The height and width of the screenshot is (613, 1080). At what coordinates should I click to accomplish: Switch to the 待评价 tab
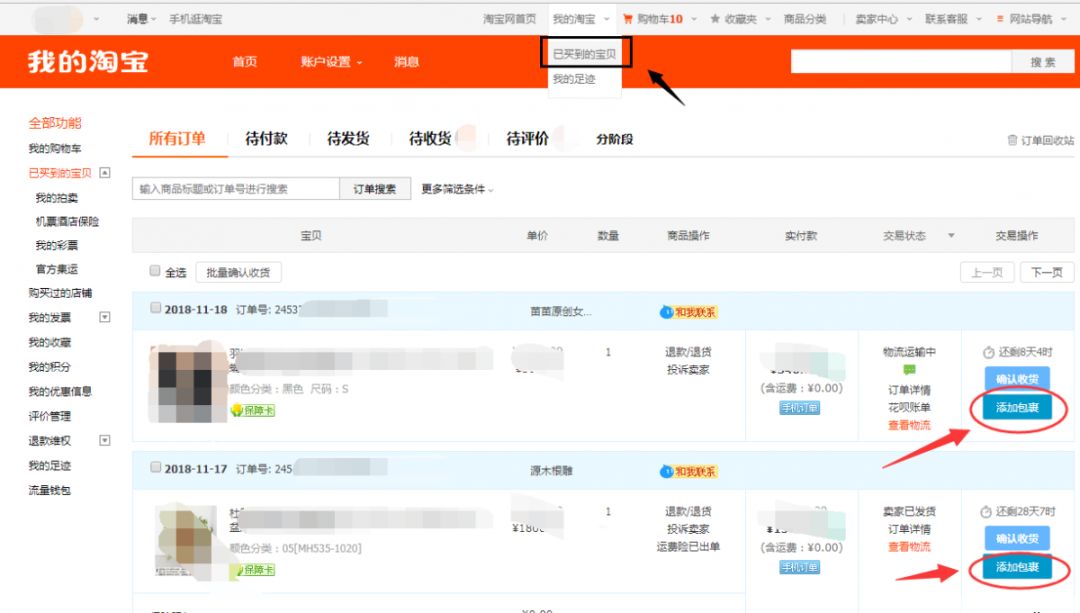(528, 138)
